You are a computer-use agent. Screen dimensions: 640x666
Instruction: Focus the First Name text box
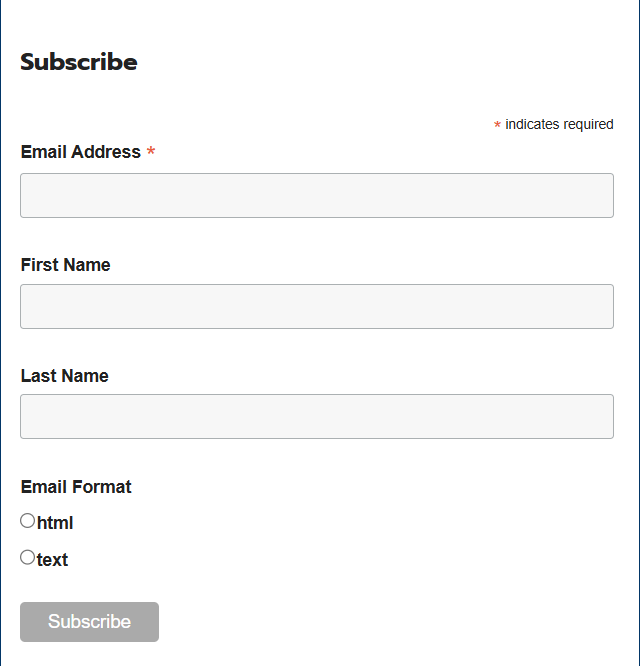pyautogui.click(x=316, y=306)
